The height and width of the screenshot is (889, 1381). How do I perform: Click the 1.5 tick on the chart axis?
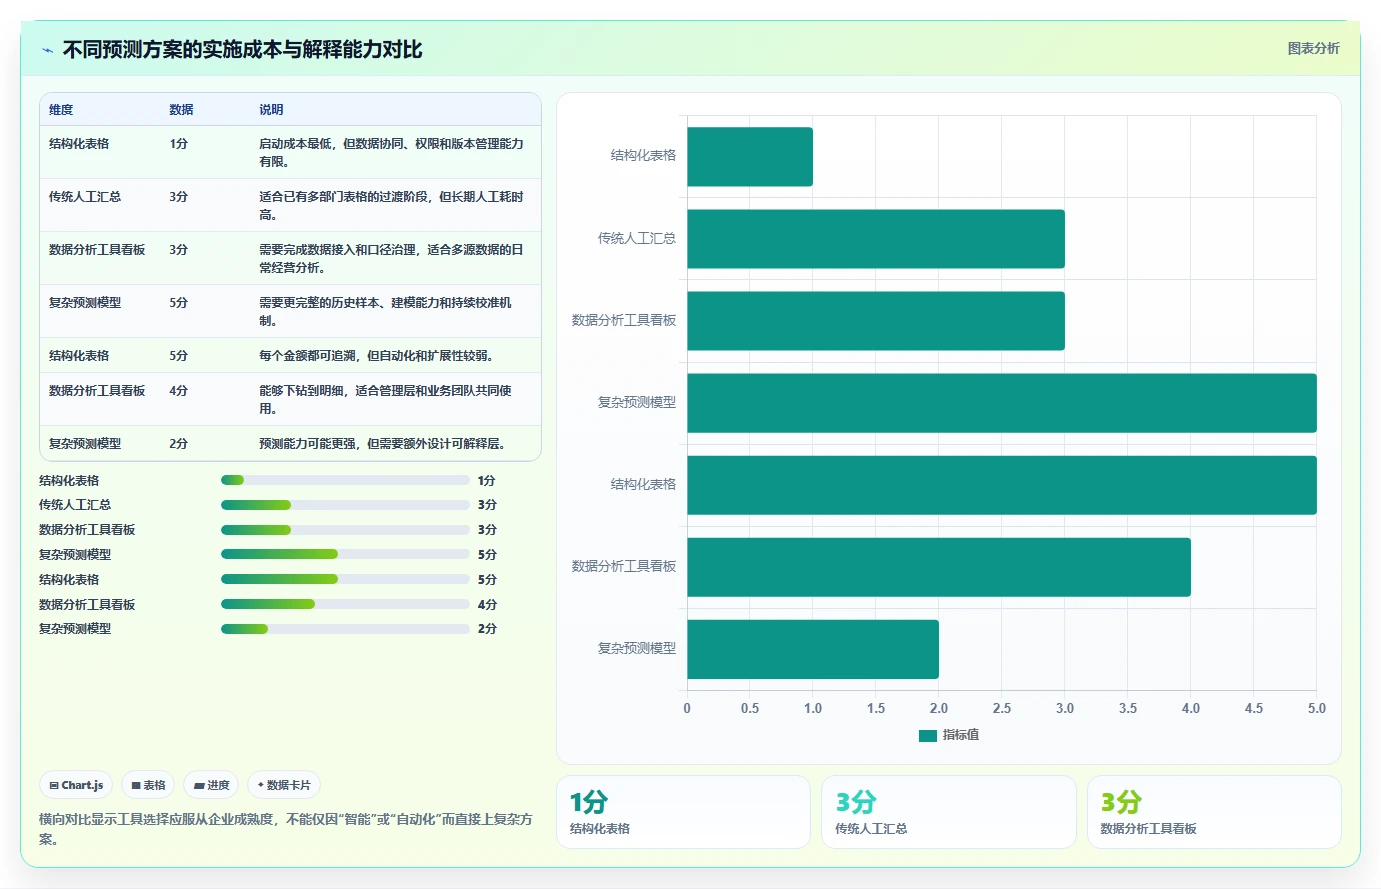click(x=876, y=708)
